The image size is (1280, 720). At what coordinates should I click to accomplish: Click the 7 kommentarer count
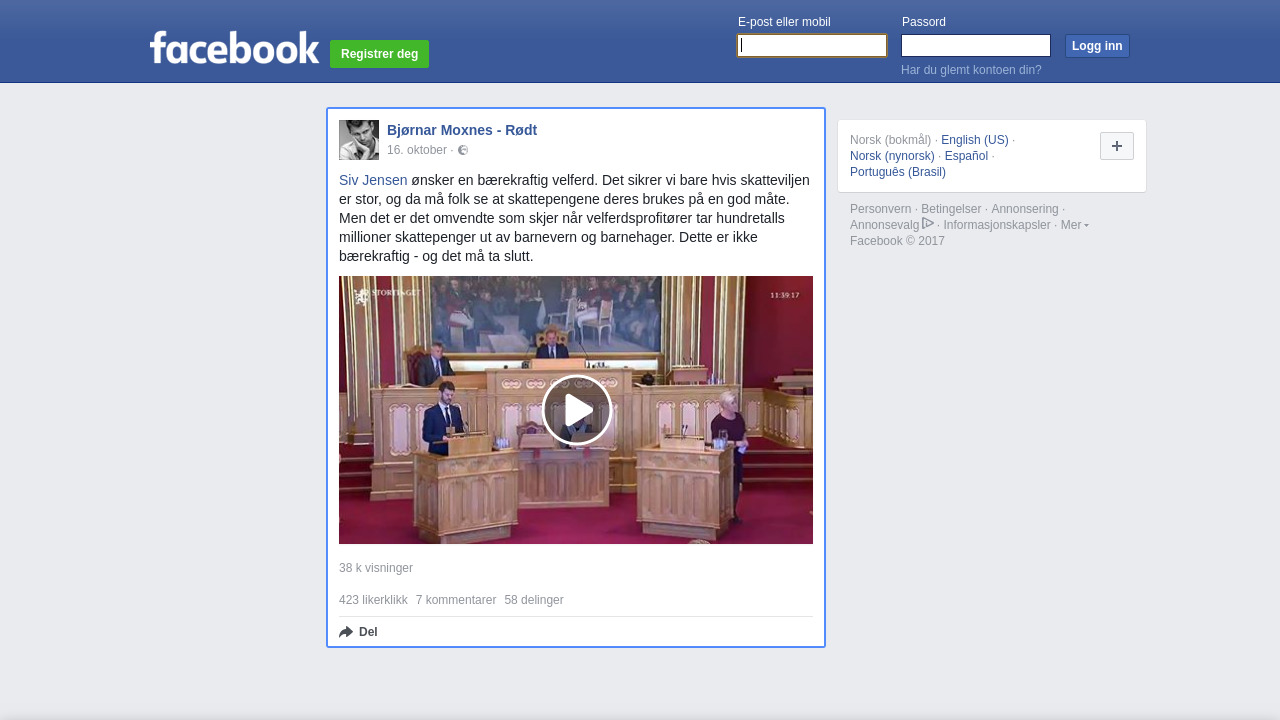point(456,600)
